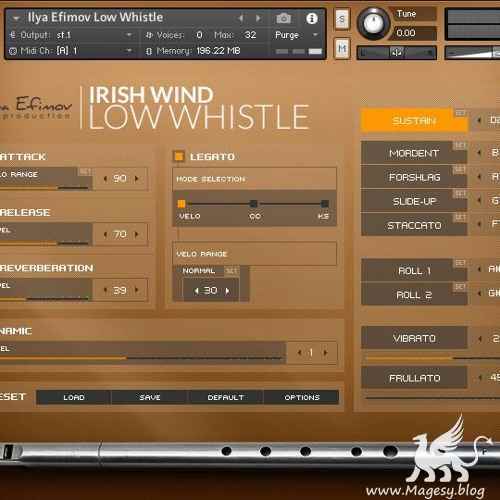Click SET tag on Sustain button
Viewport: 500px width, 500px height.
460,113
